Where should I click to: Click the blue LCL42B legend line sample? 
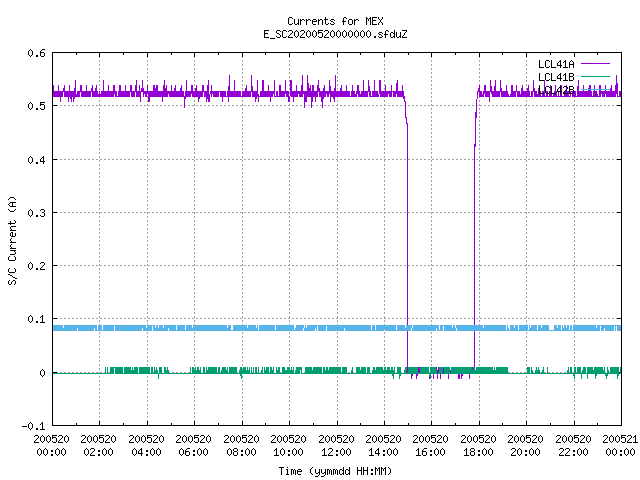(595, 89)
